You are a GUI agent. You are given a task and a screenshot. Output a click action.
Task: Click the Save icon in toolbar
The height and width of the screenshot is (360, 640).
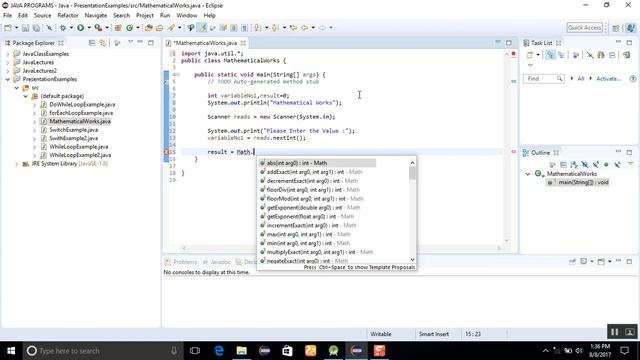25,28
